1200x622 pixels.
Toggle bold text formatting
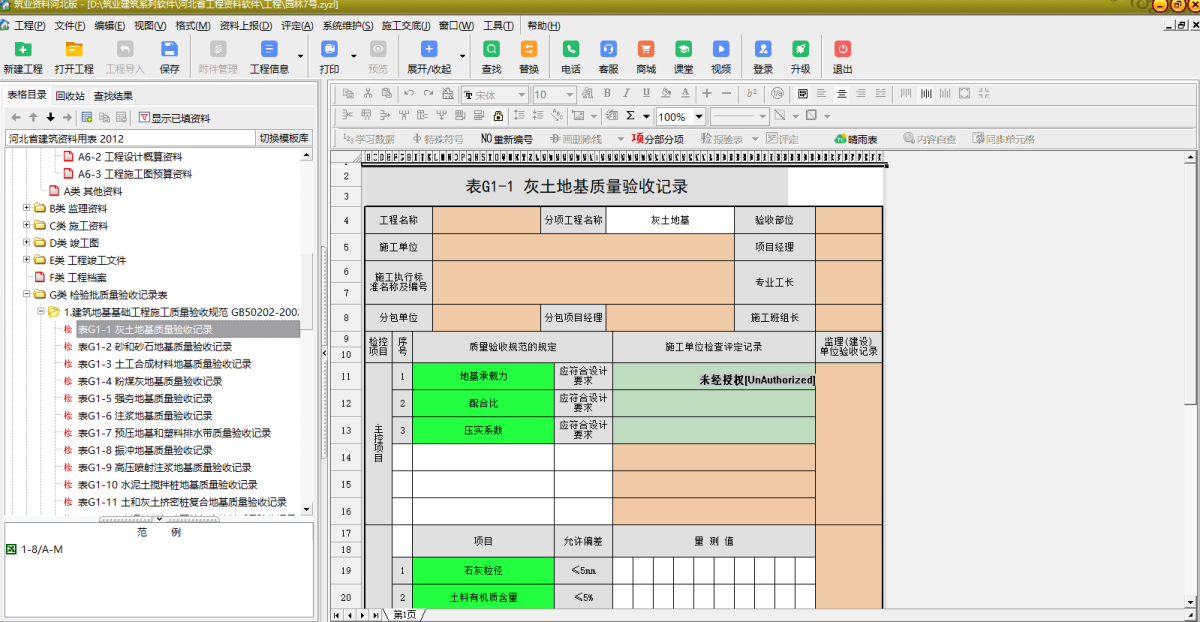point(605,93)
